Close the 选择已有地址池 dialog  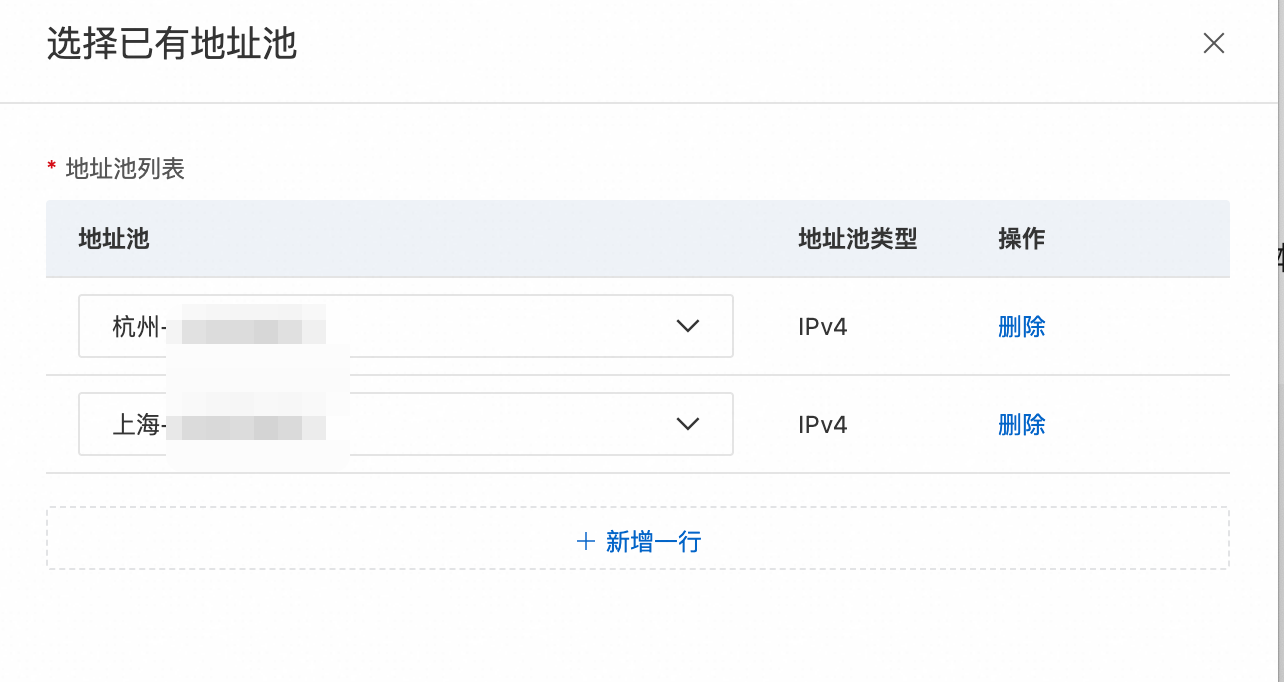point(1213,43)
